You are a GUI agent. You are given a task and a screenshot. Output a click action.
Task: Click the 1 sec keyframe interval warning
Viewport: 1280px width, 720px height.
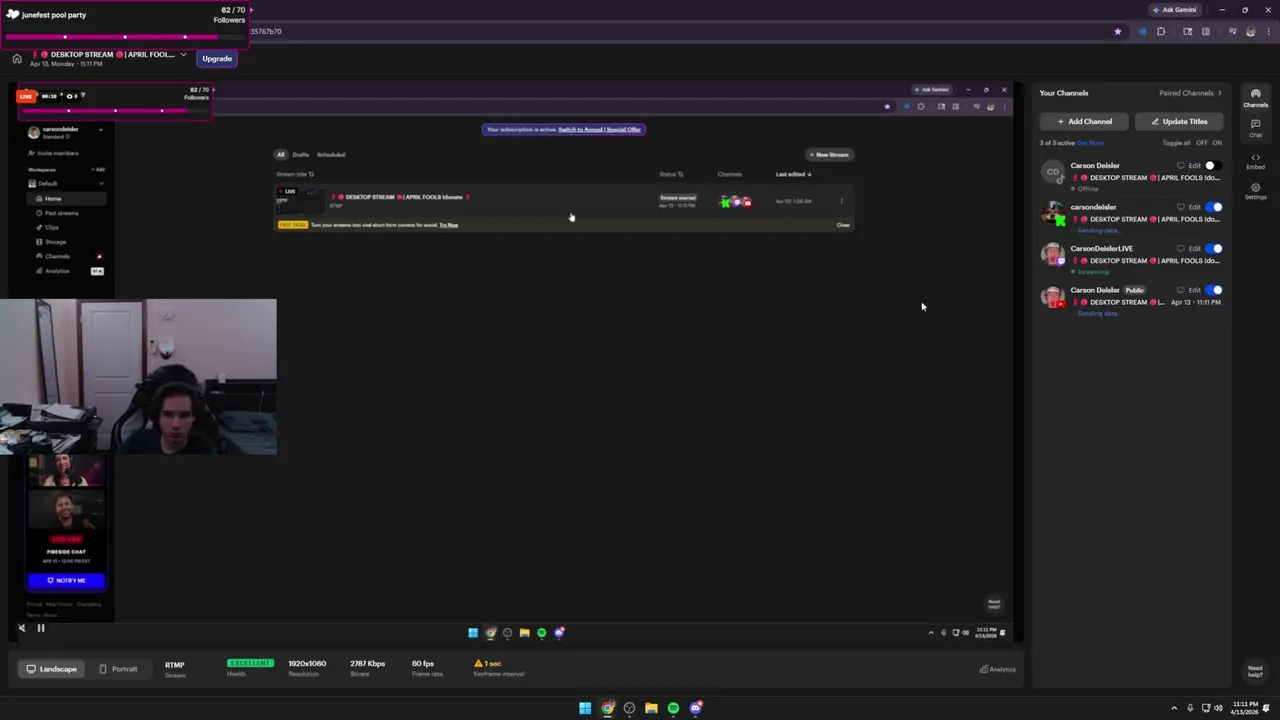(x=488, y=664)
